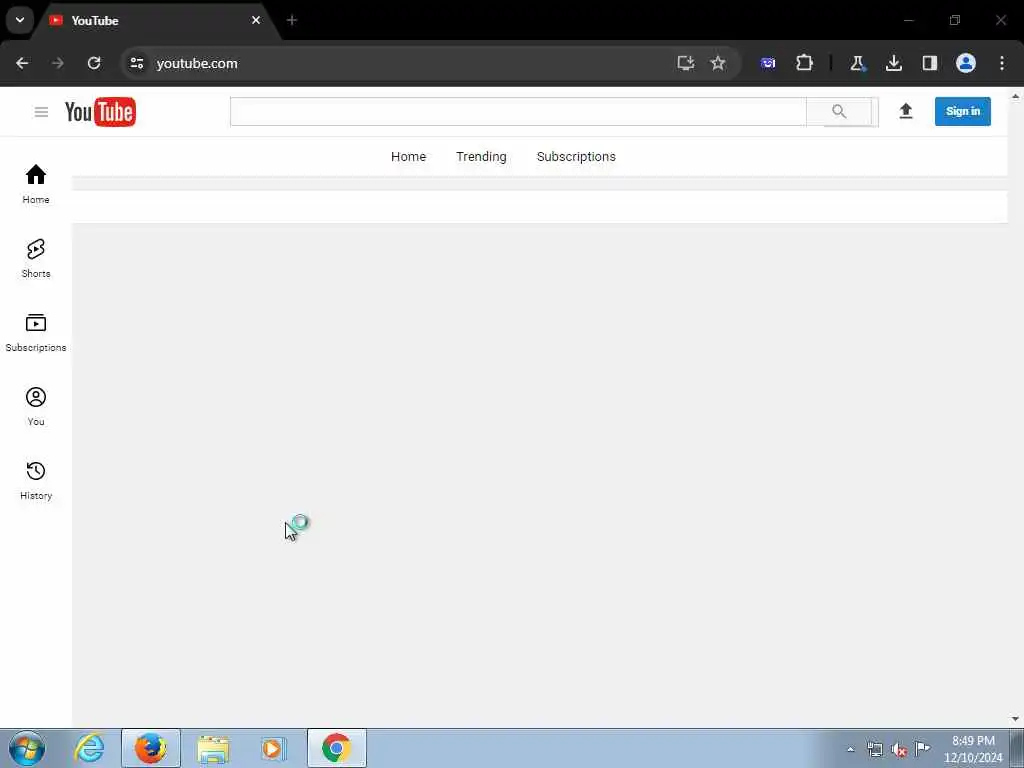The height and width of the screenshot is (768, 1024).
Task: Go back with browser back arrow
Action: pyautogui.click(x=22, y=63)
